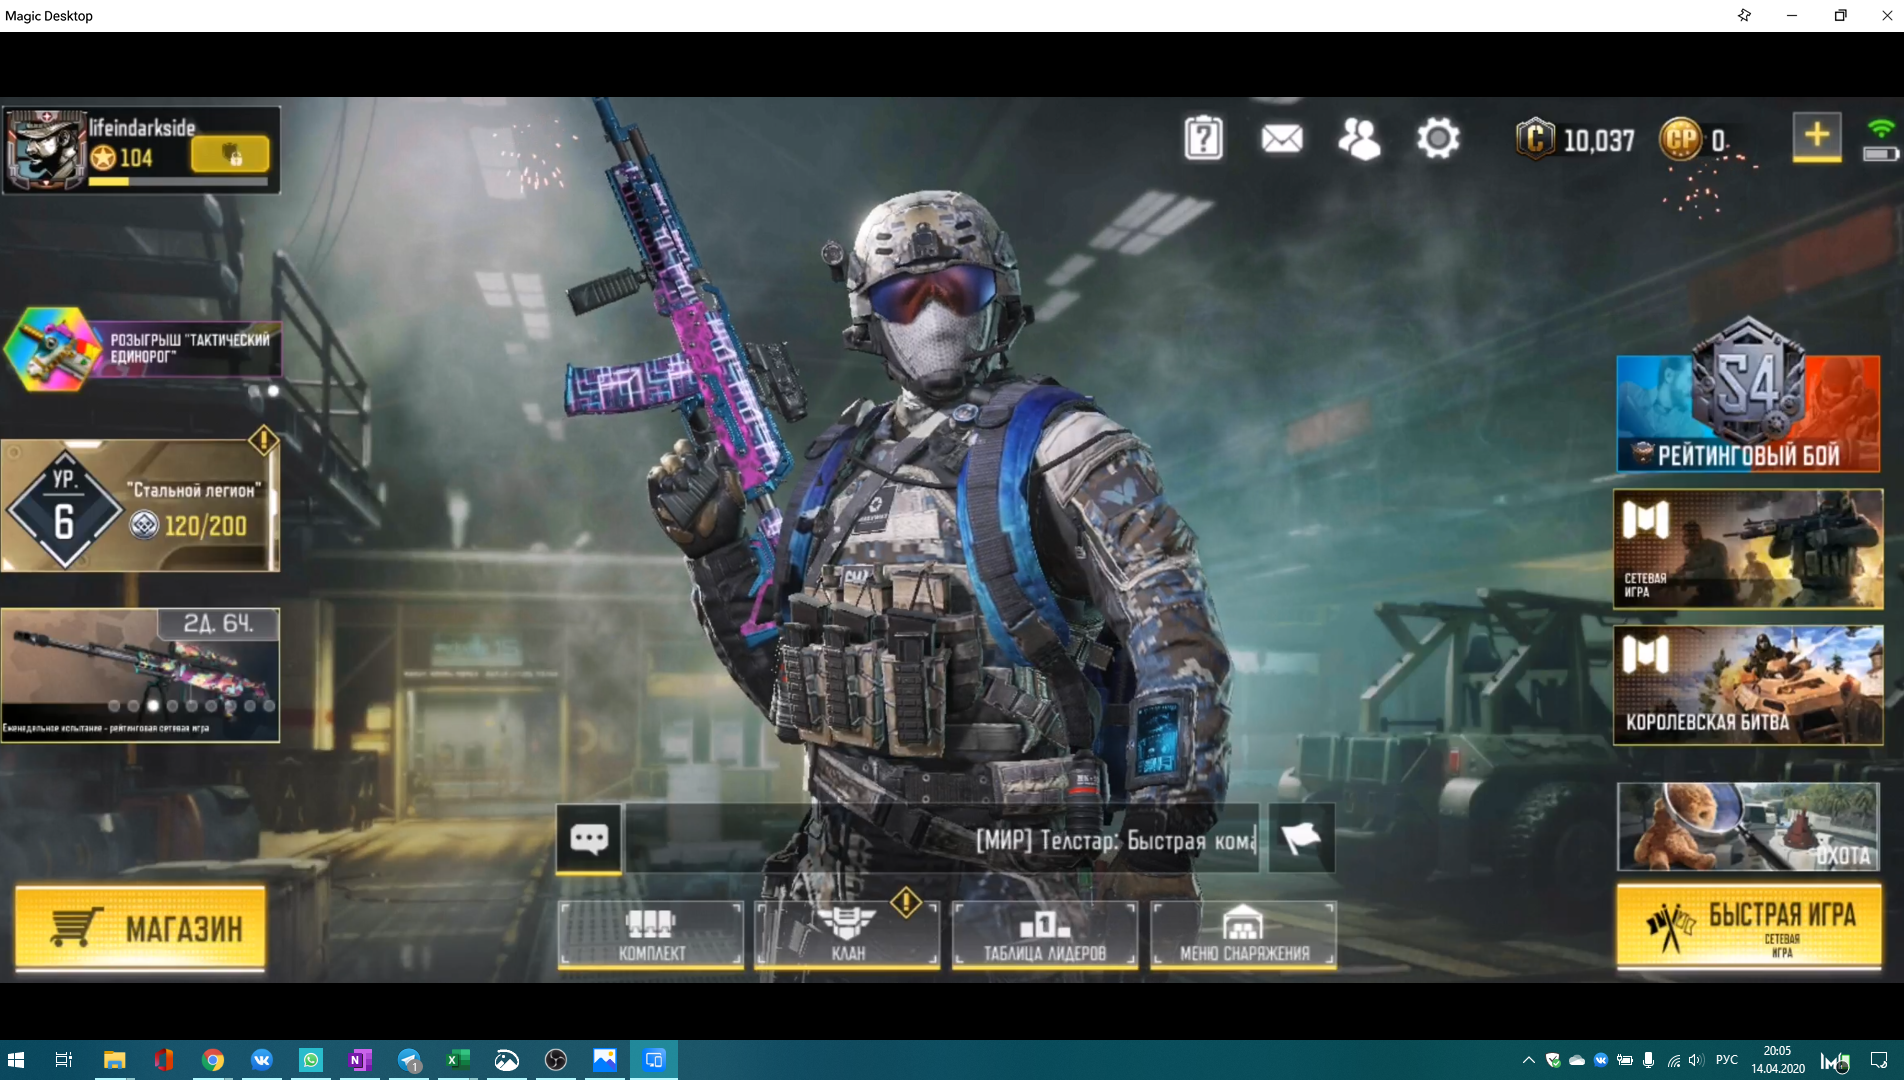The height and width of the screenshot is (1080, 1904).
Task: Click the world chat message bar
Action: click(x=941, y=839)
